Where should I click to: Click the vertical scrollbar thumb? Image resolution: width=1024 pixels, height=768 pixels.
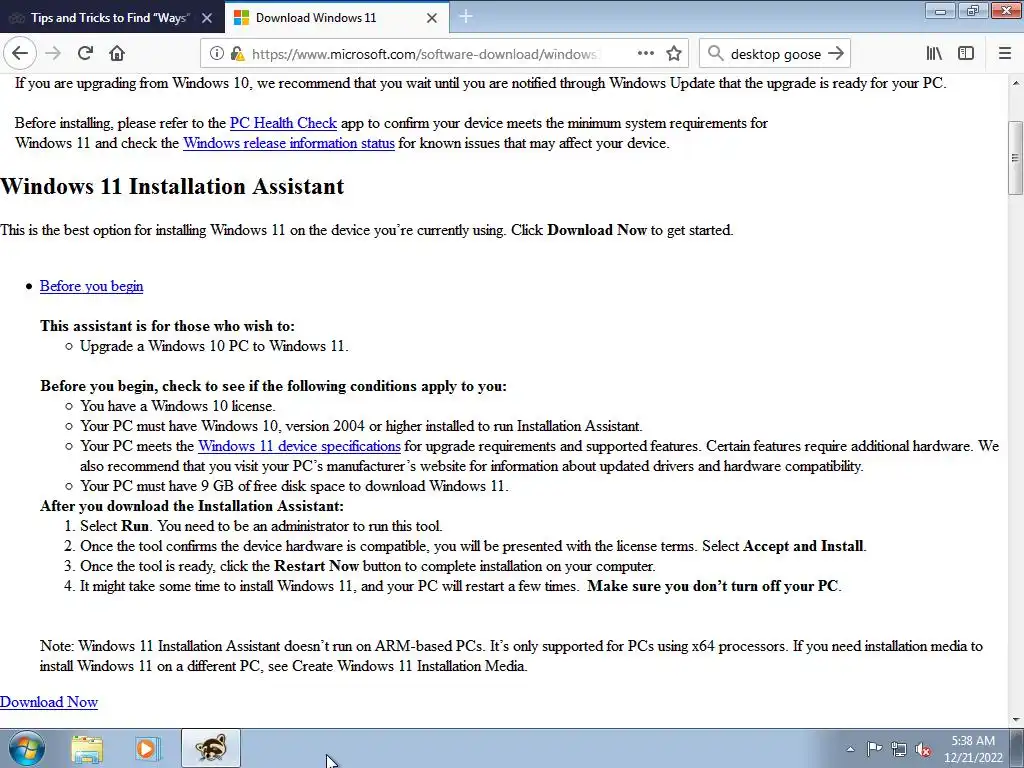[1015, 158]
